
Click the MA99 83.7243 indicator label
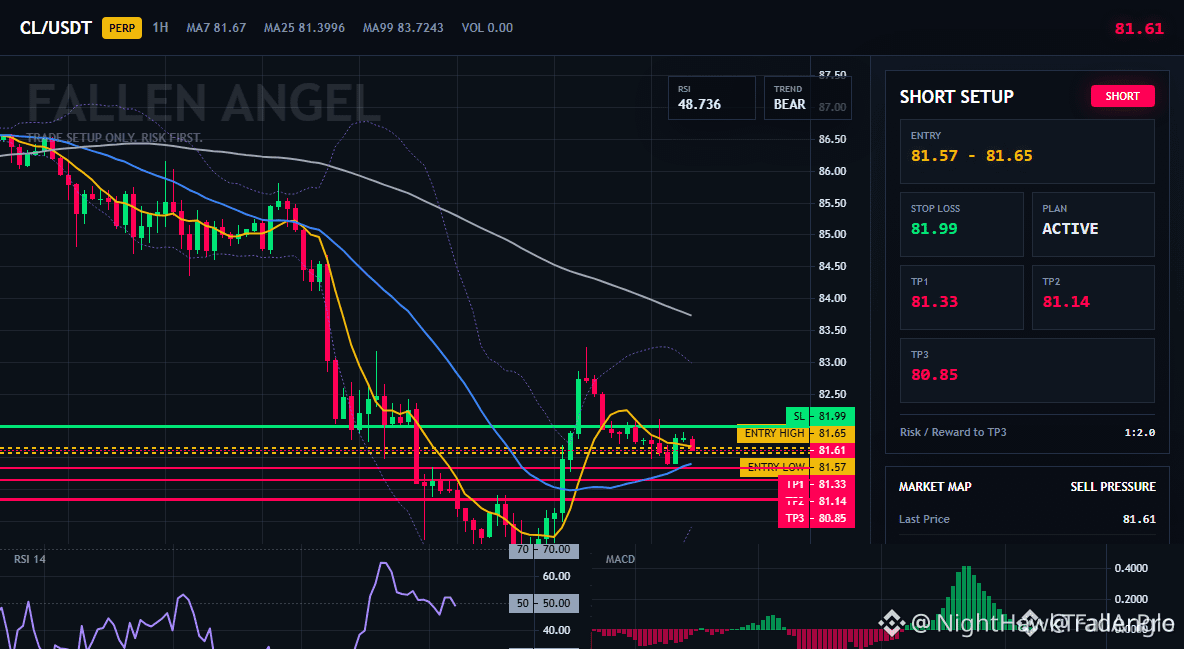click(x=403, y=28)
